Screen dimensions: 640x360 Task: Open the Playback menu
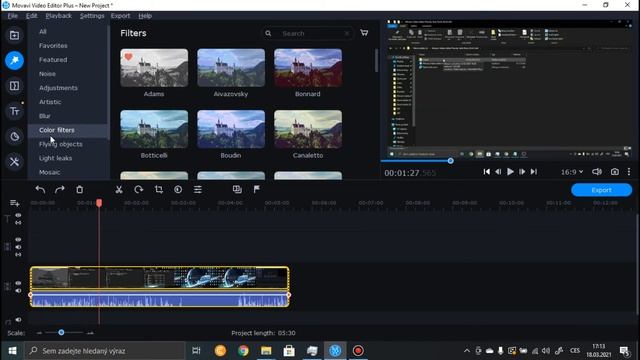pyautogui.click(x=58, y=16)
